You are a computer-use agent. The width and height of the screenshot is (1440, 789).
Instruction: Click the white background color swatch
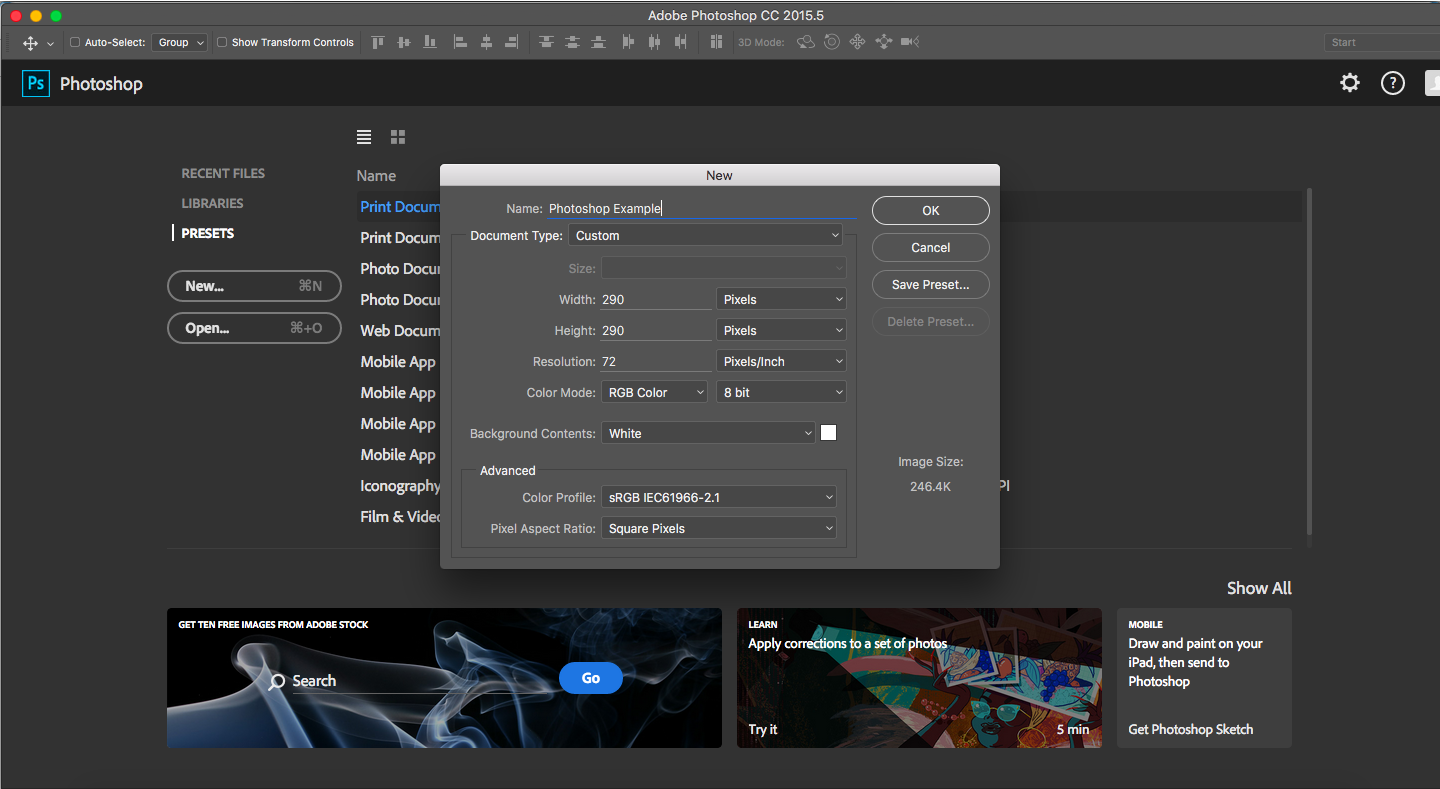coord(828,433)
